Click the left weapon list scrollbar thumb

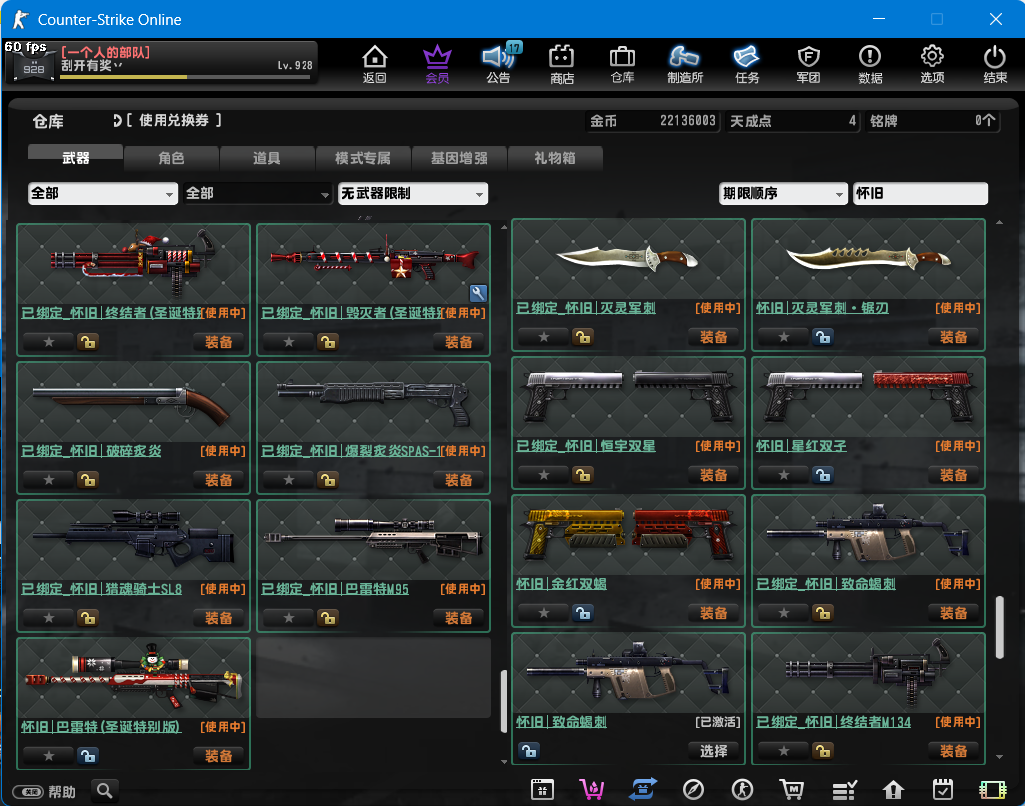click(504, 701)
